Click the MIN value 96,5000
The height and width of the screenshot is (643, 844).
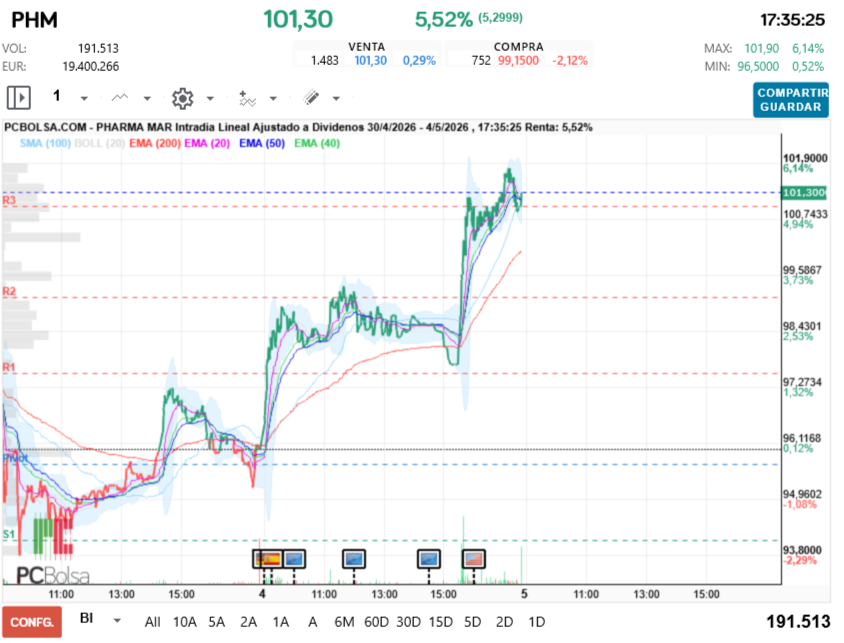[x=758, y=66]
